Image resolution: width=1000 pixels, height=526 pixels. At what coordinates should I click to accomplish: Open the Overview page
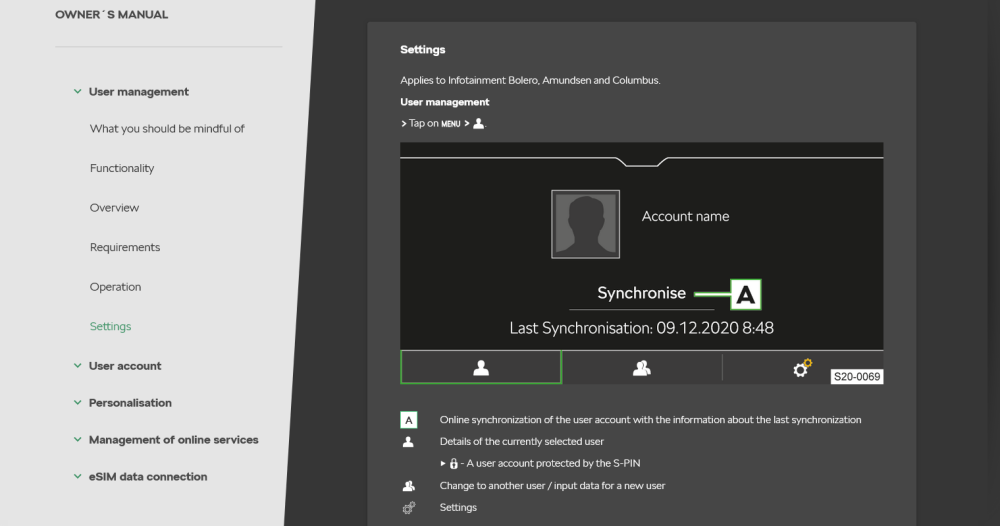coord(114,208)
